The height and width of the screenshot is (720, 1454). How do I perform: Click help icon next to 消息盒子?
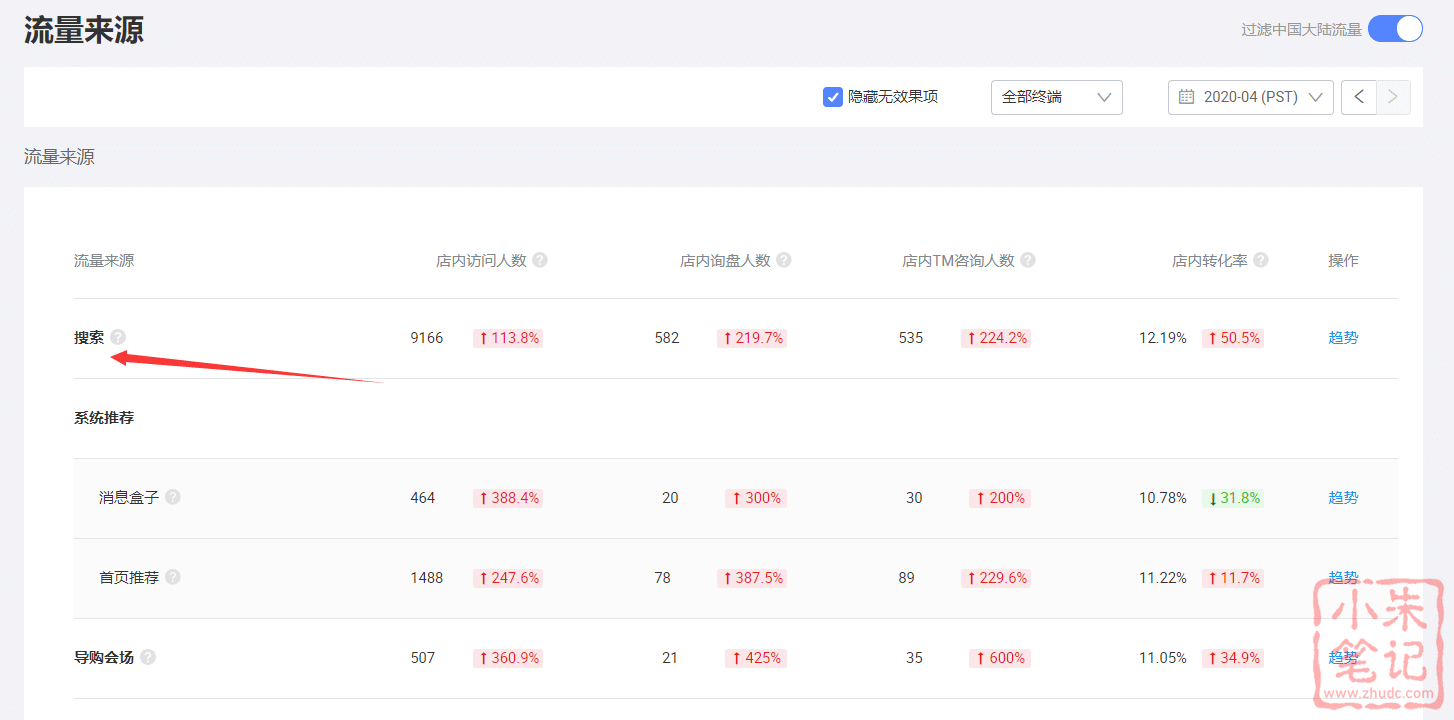point(173,497)
